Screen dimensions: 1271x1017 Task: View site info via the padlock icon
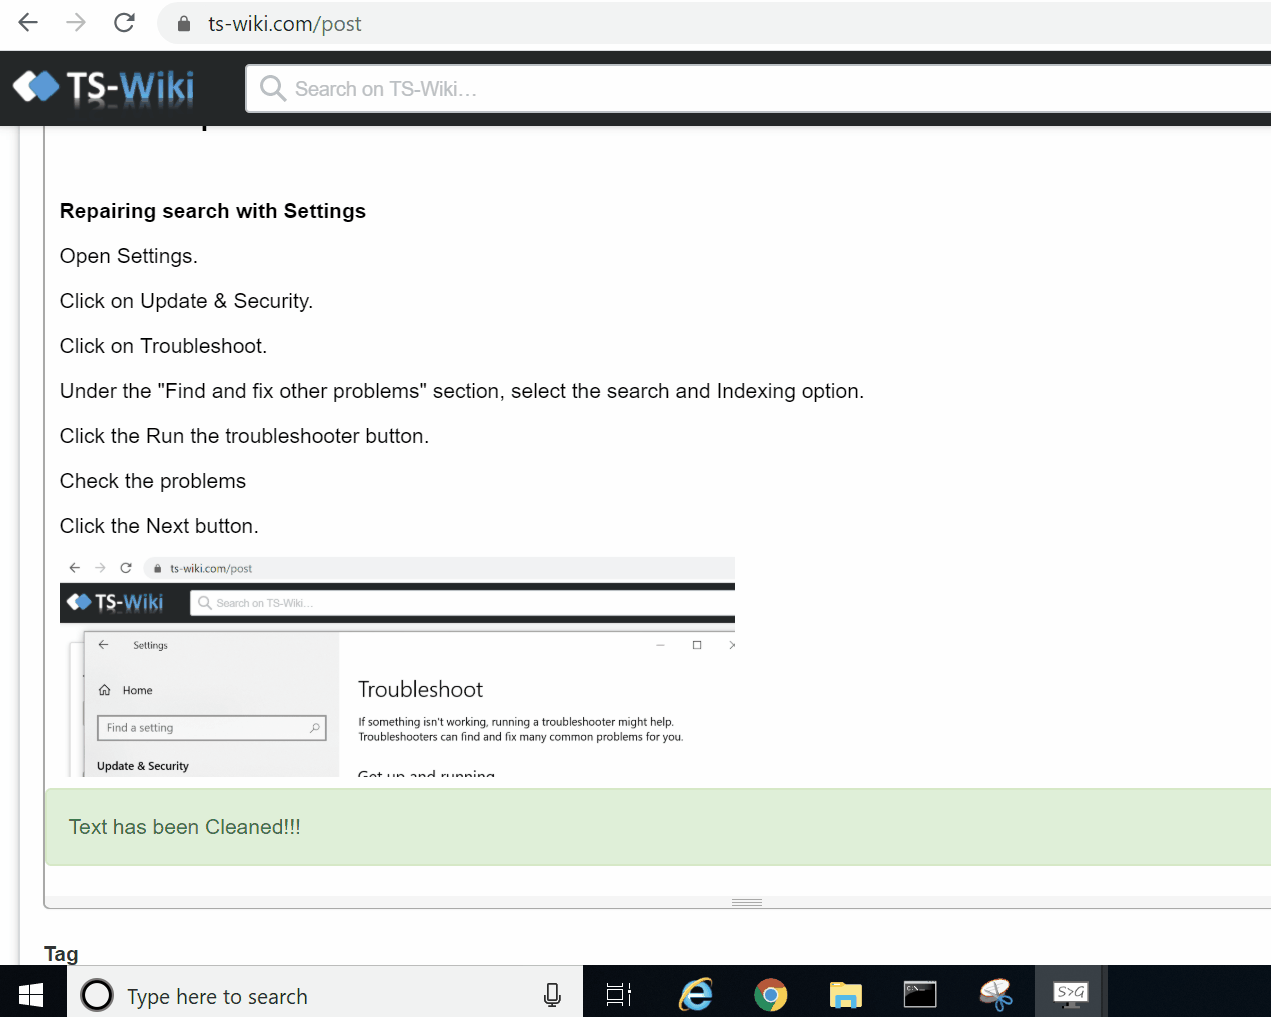click(x=184, y=24)
